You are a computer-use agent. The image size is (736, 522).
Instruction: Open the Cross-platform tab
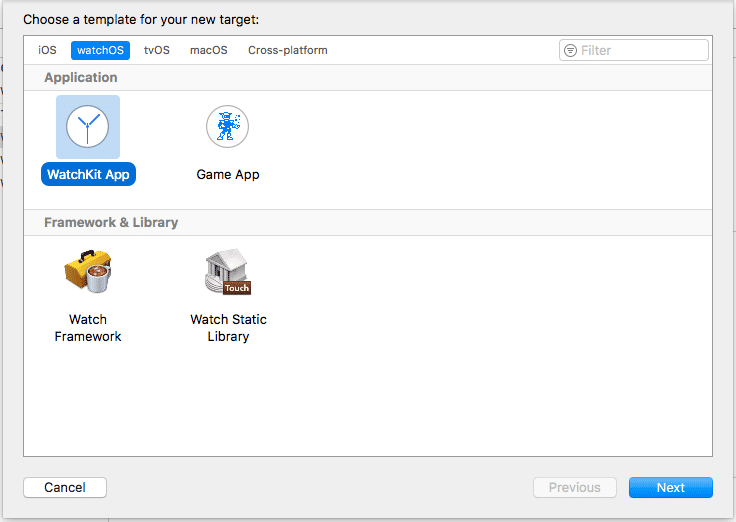point(288,50)
